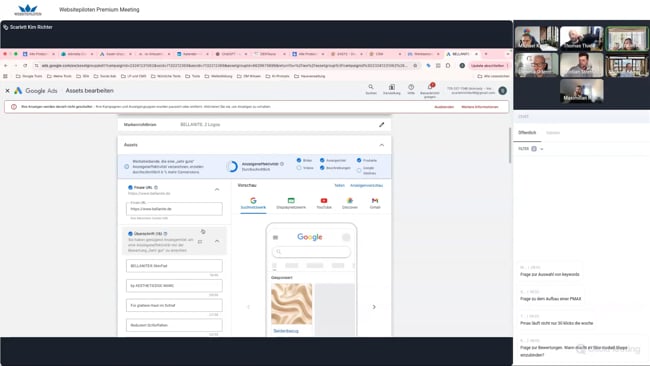Toggle the Anzeigentitel checkbox
The image size is (650, 366).
[322, 160]
